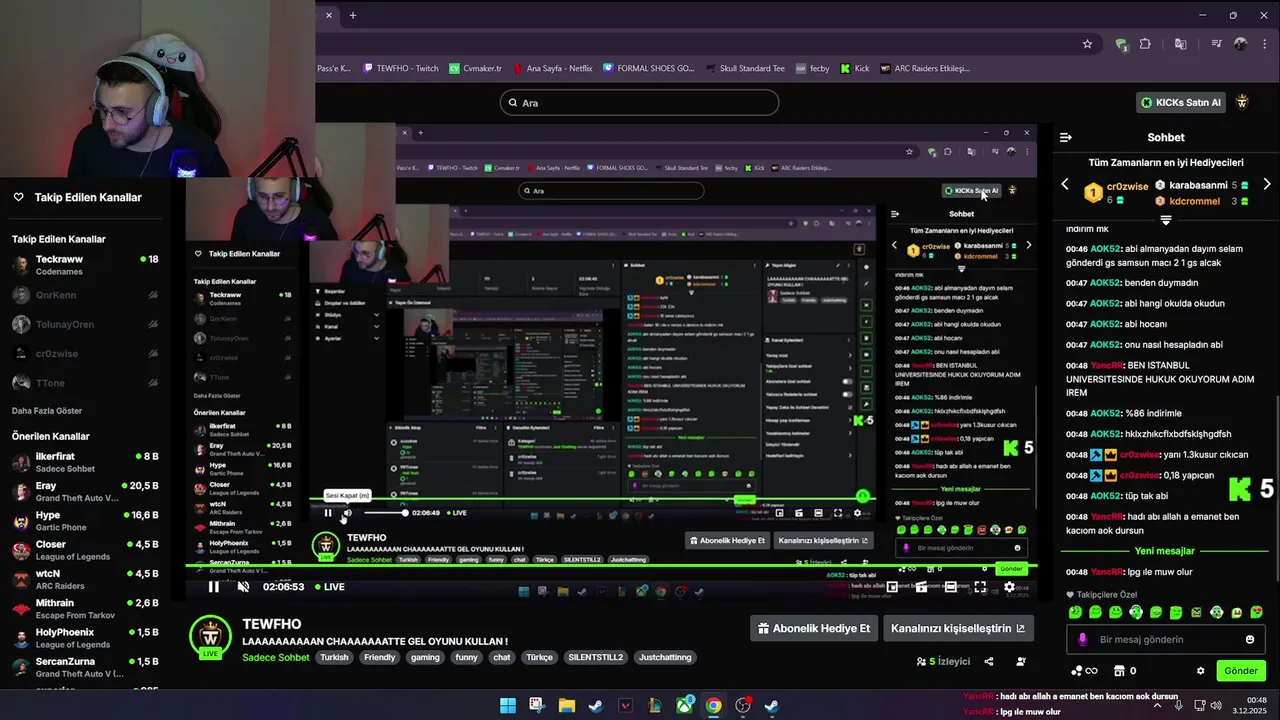Open the TEWFHO - Twitch bookmark
This screenshot has width=1280, height=720.
[x=401, y=68]
